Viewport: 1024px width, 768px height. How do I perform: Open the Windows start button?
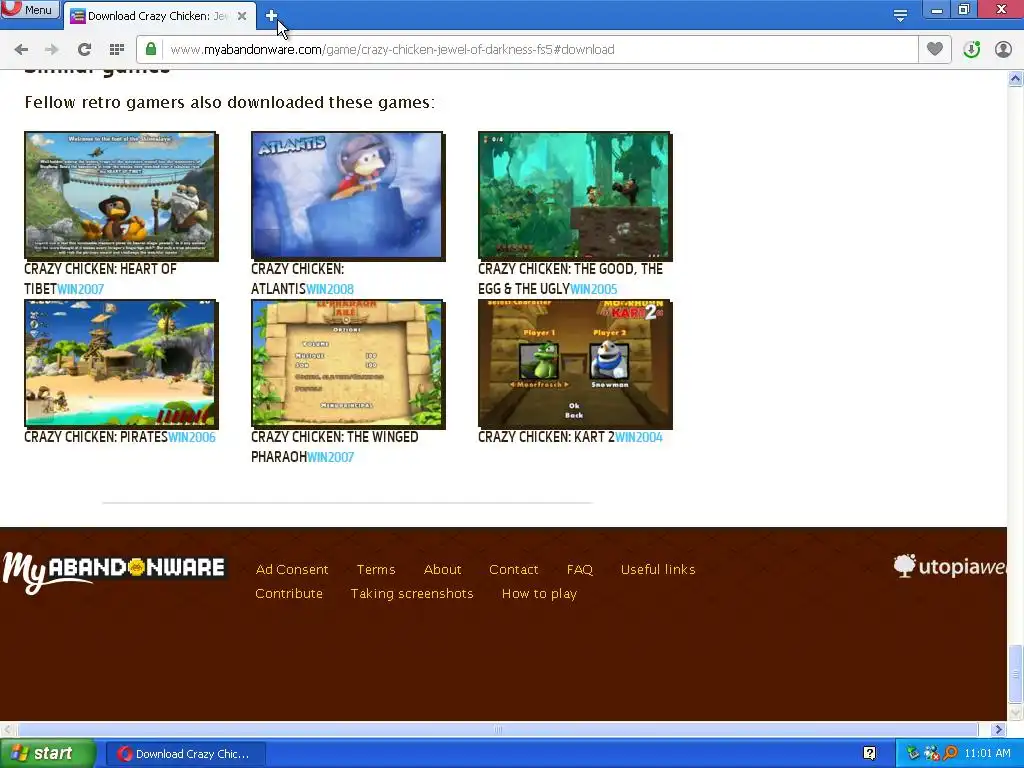pos(46,754)
